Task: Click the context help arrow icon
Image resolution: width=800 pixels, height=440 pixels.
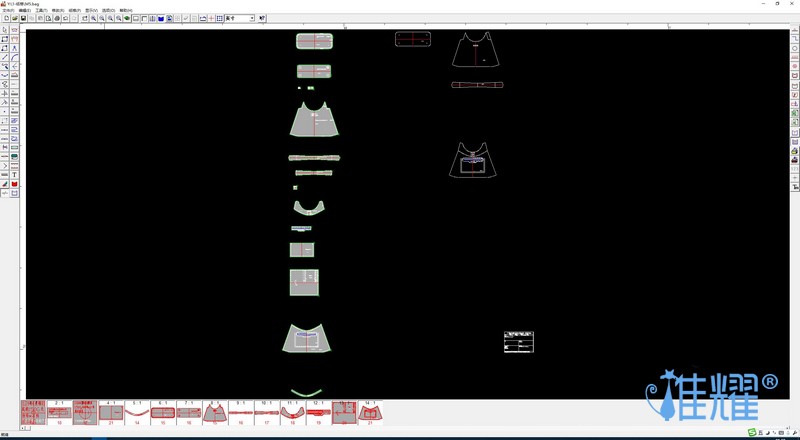Action: coord(262,18)
